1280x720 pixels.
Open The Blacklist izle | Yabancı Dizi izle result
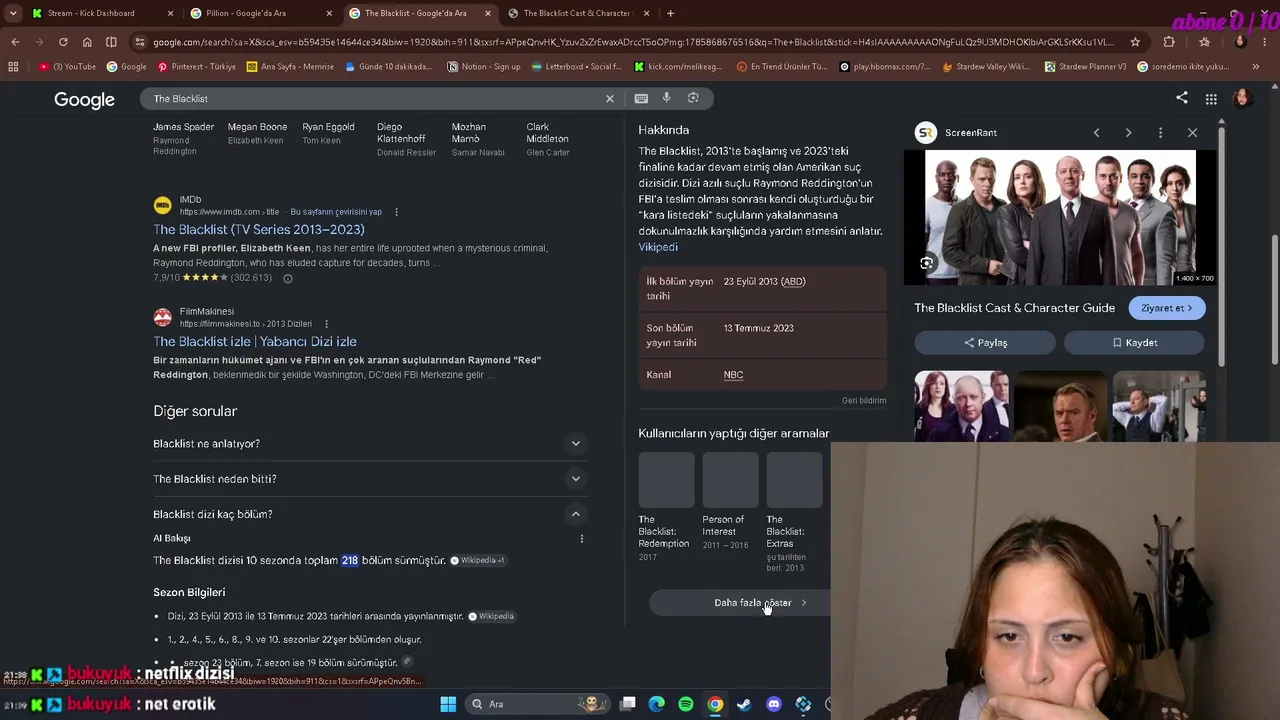255,342
